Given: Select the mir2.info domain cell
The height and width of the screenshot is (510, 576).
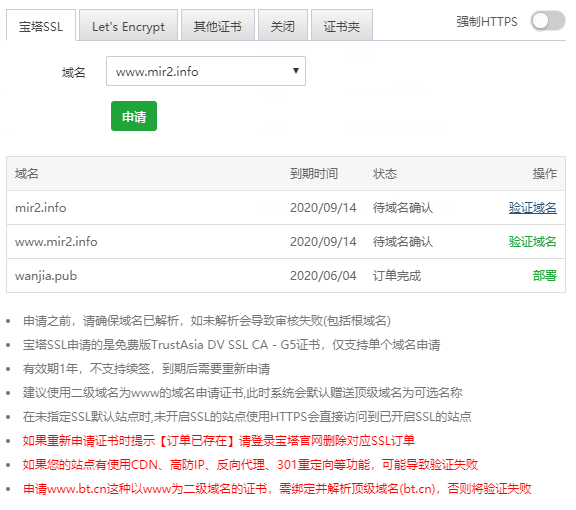Looking at the screenshot, I should tap(41, 208).
